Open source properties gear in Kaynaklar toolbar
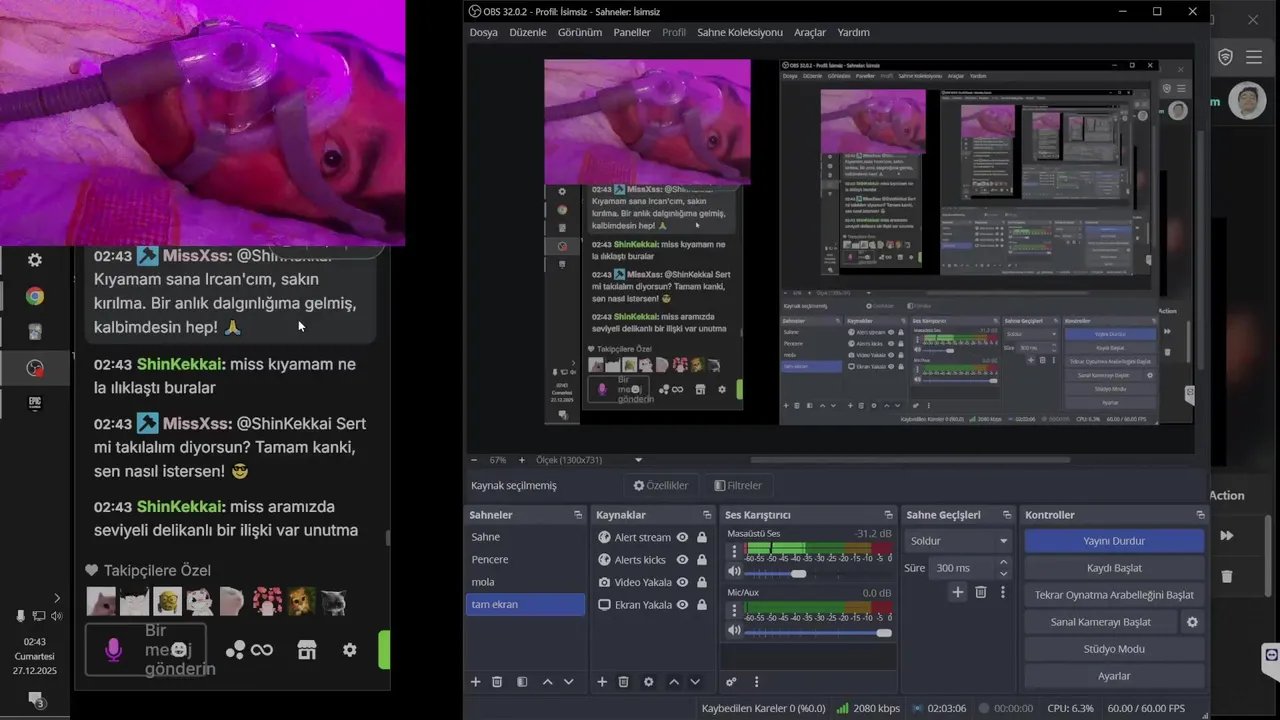The image size is (1280, 720). click(648, 682)
